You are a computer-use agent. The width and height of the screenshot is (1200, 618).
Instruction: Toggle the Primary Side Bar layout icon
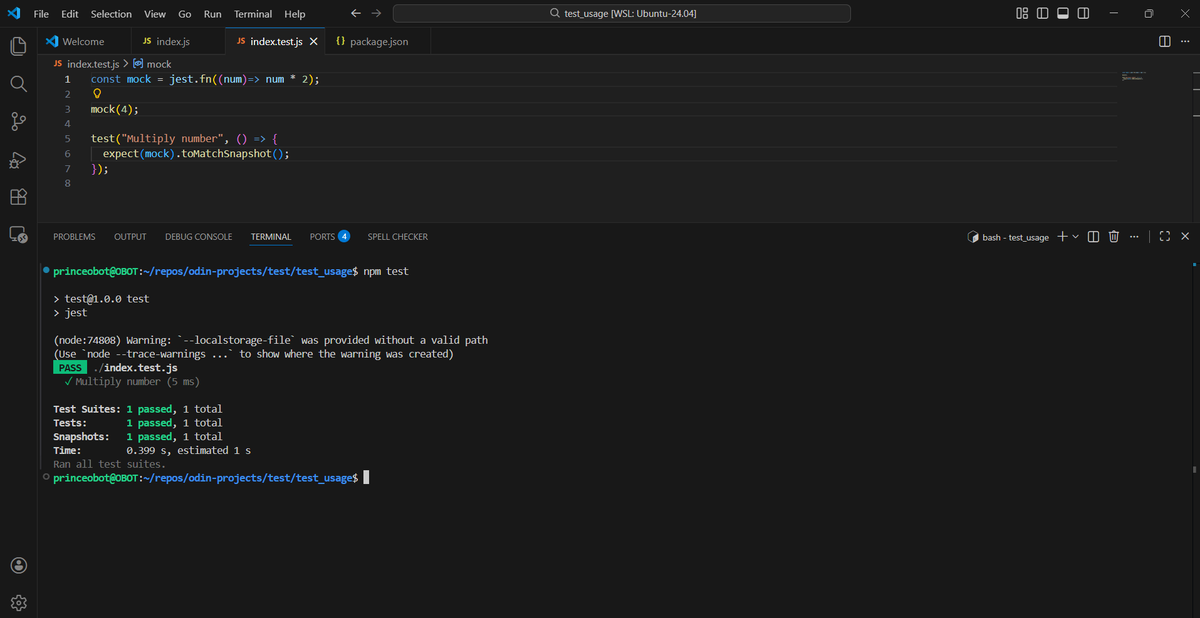[x=1043, y=13]
